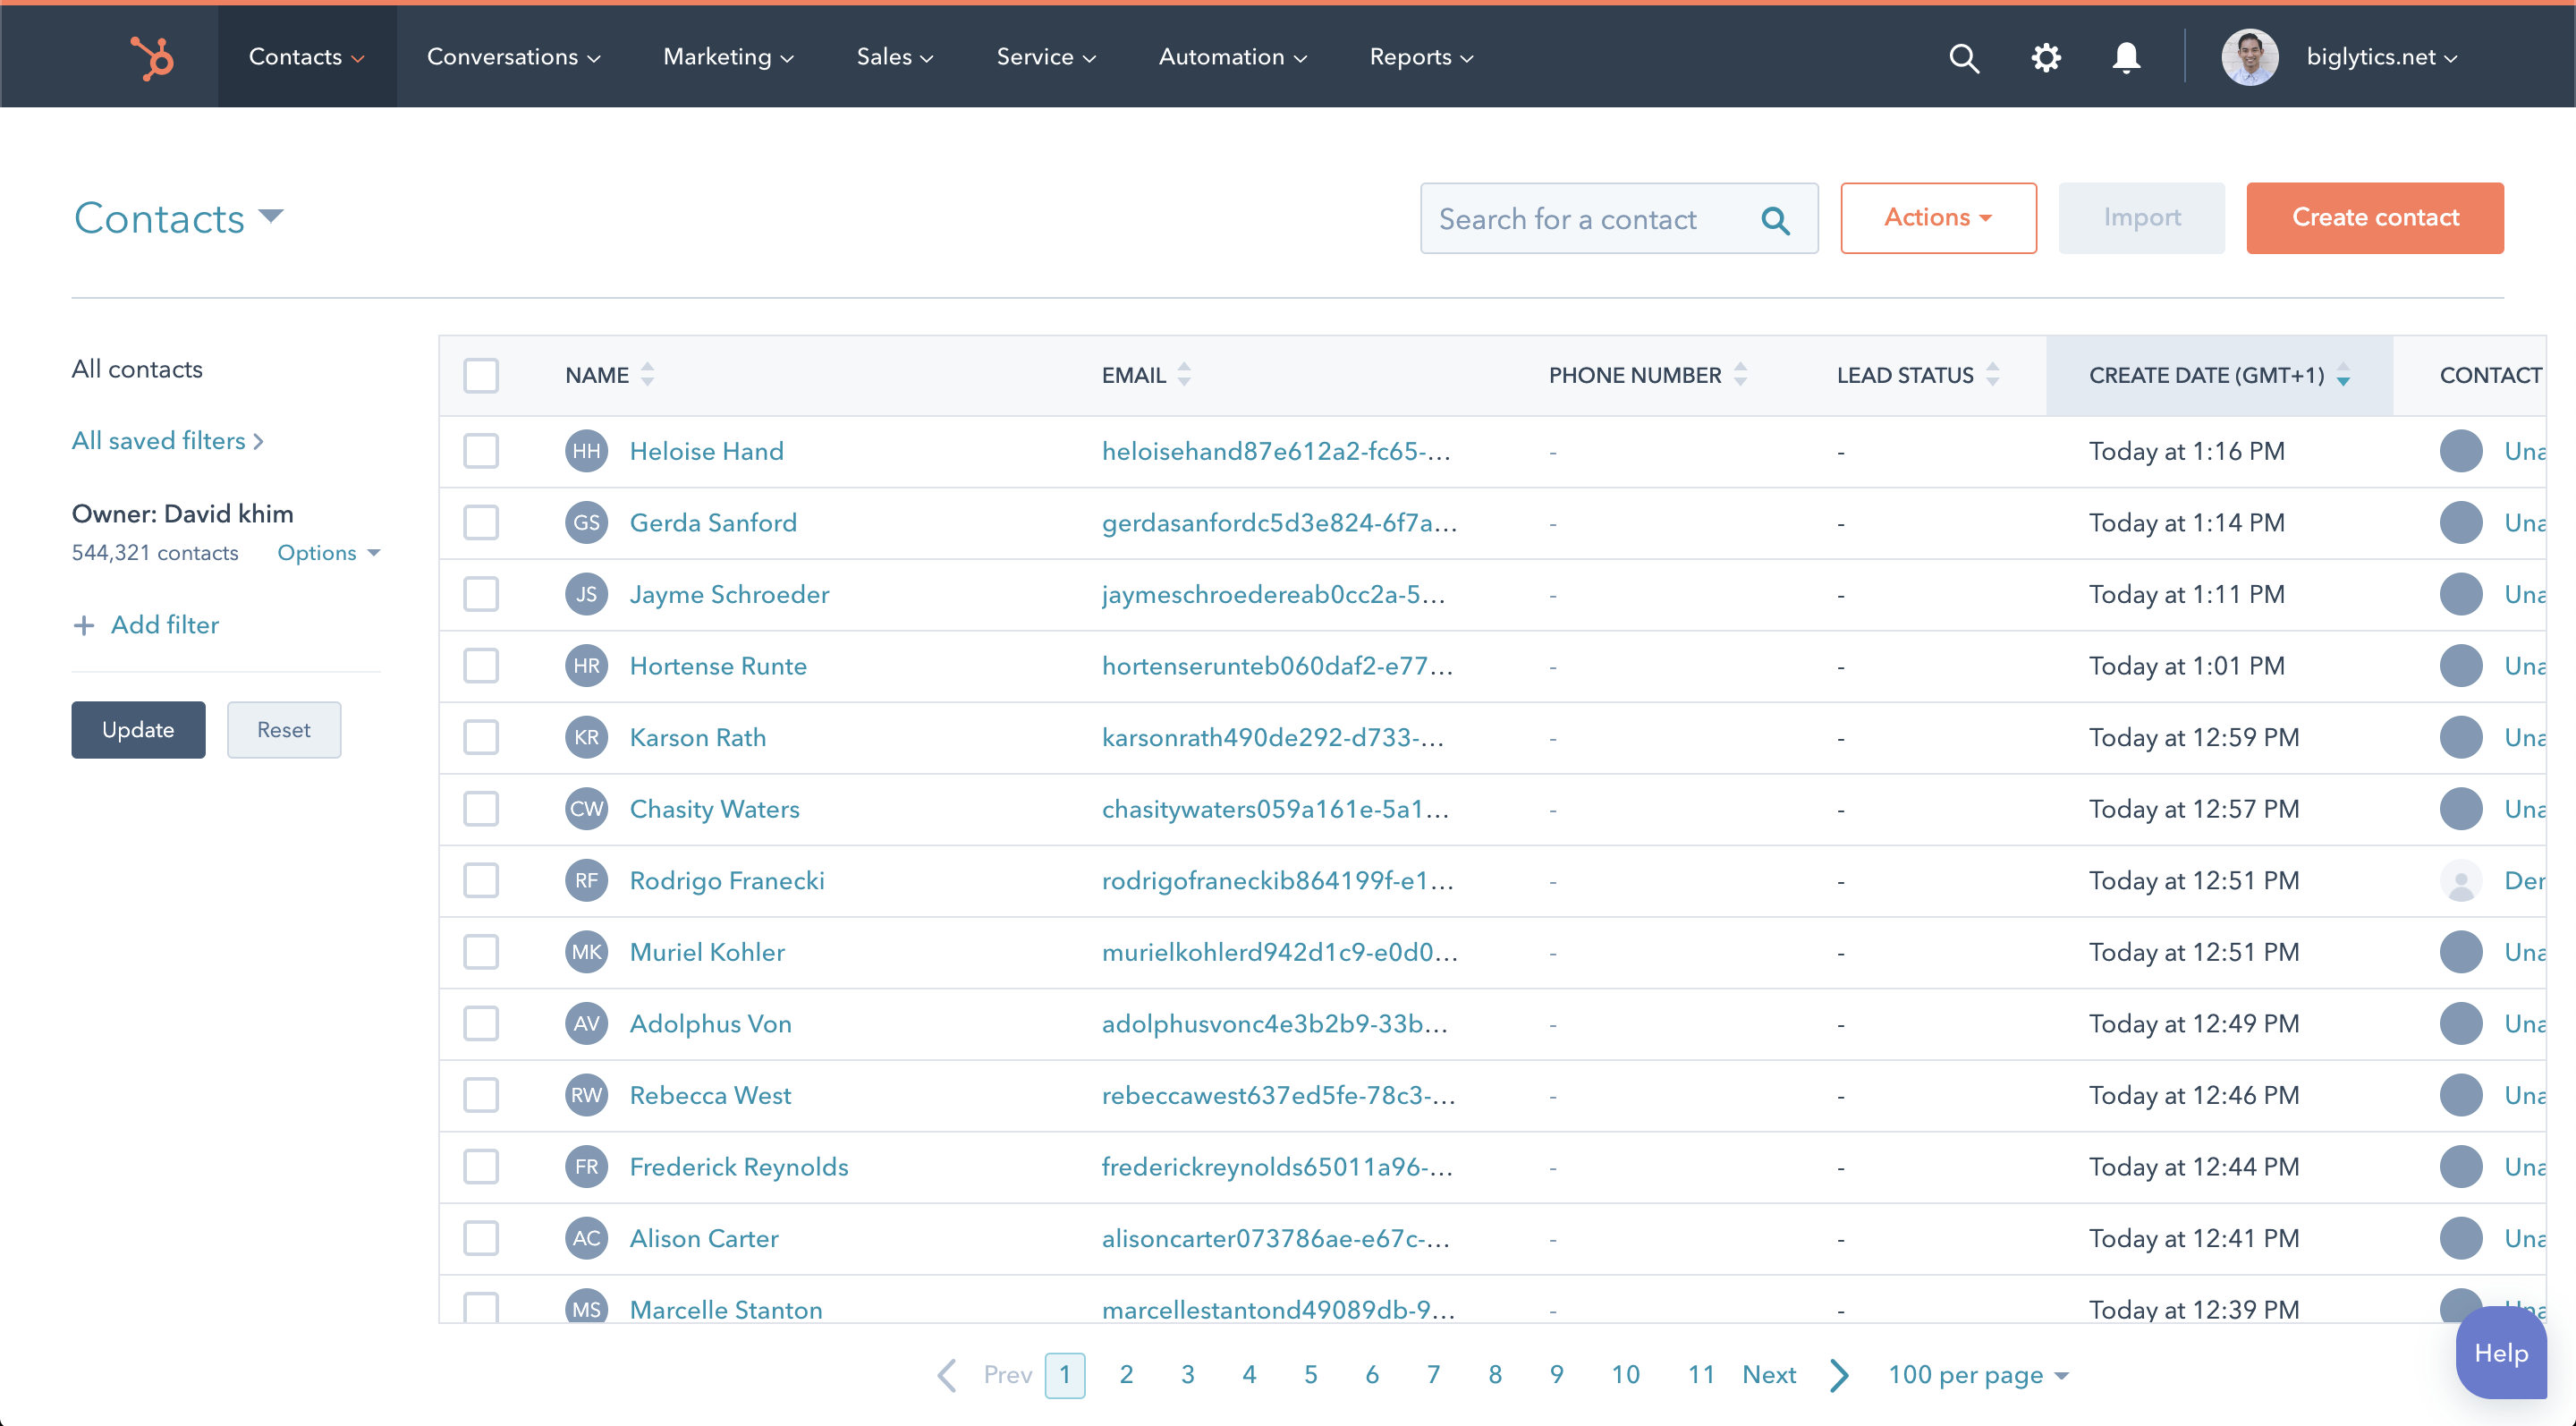
Task: Select Karson Rath row checkbox
Action: click(481, 737)
